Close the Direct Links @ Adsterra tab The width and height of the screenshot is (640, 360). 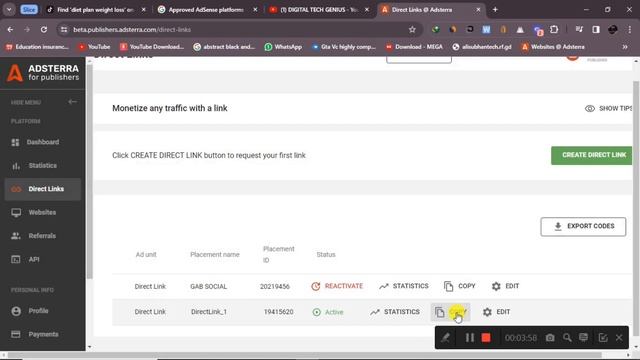click(x=478, y=9)
